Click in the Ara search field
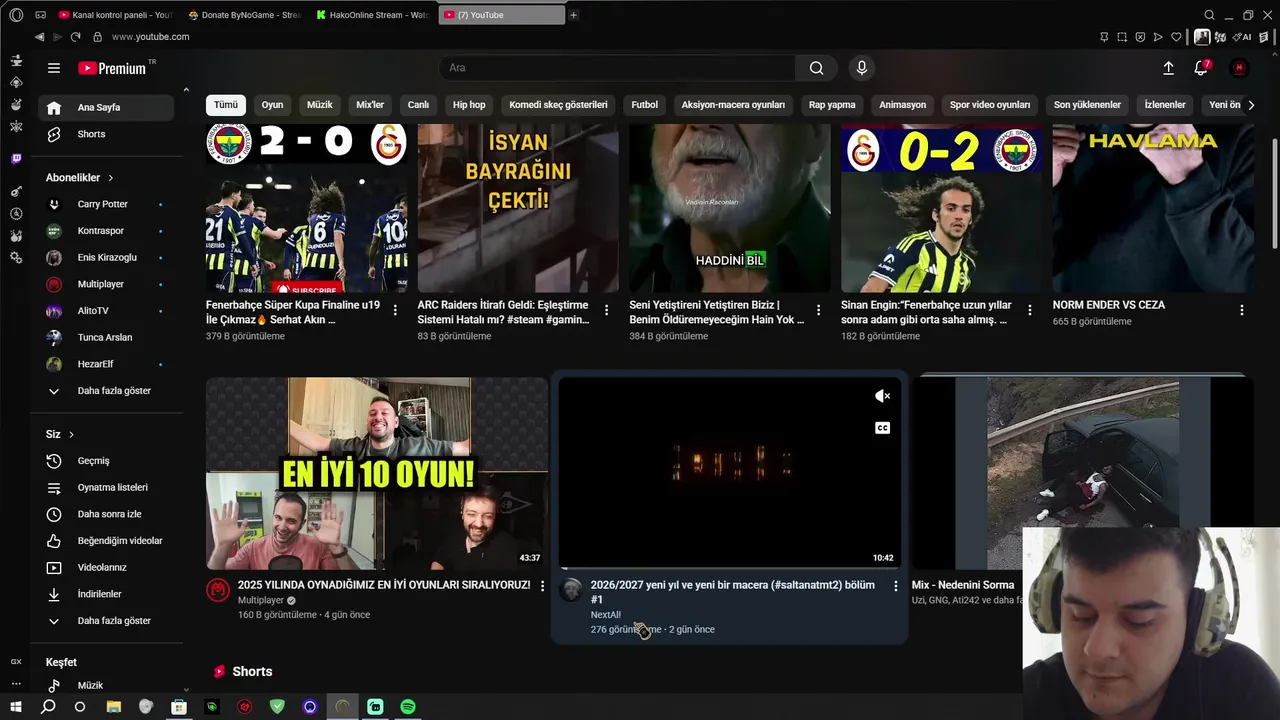 617,68
